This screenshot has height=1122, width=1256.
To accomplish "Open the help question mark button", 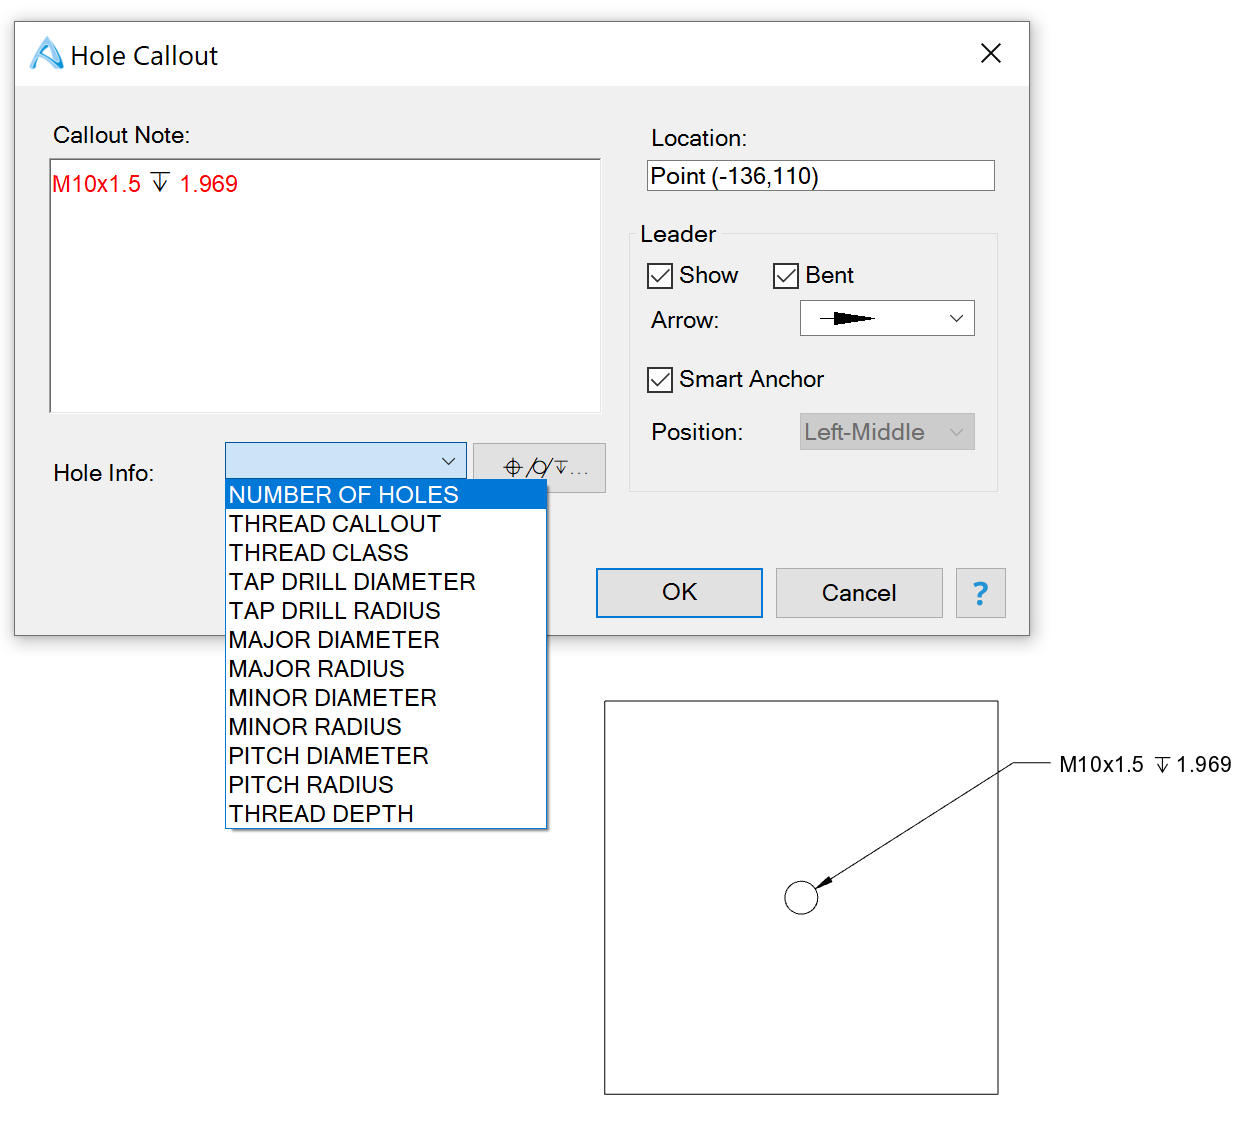I will point(980,593).
